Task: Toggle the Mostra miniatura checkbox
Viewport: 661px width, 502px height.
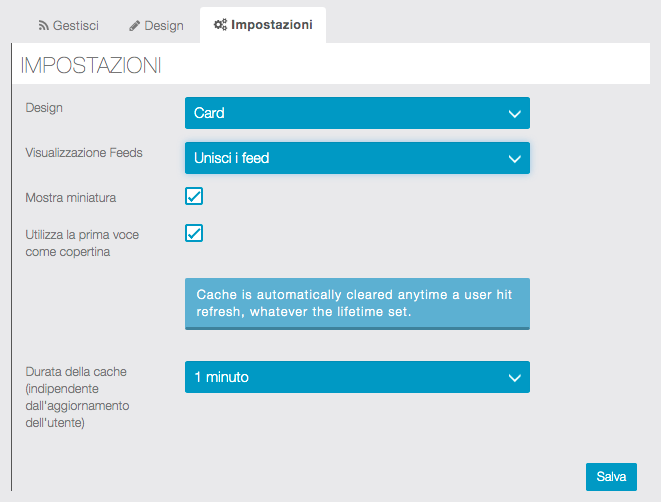Action: click(x=194, y=196)
